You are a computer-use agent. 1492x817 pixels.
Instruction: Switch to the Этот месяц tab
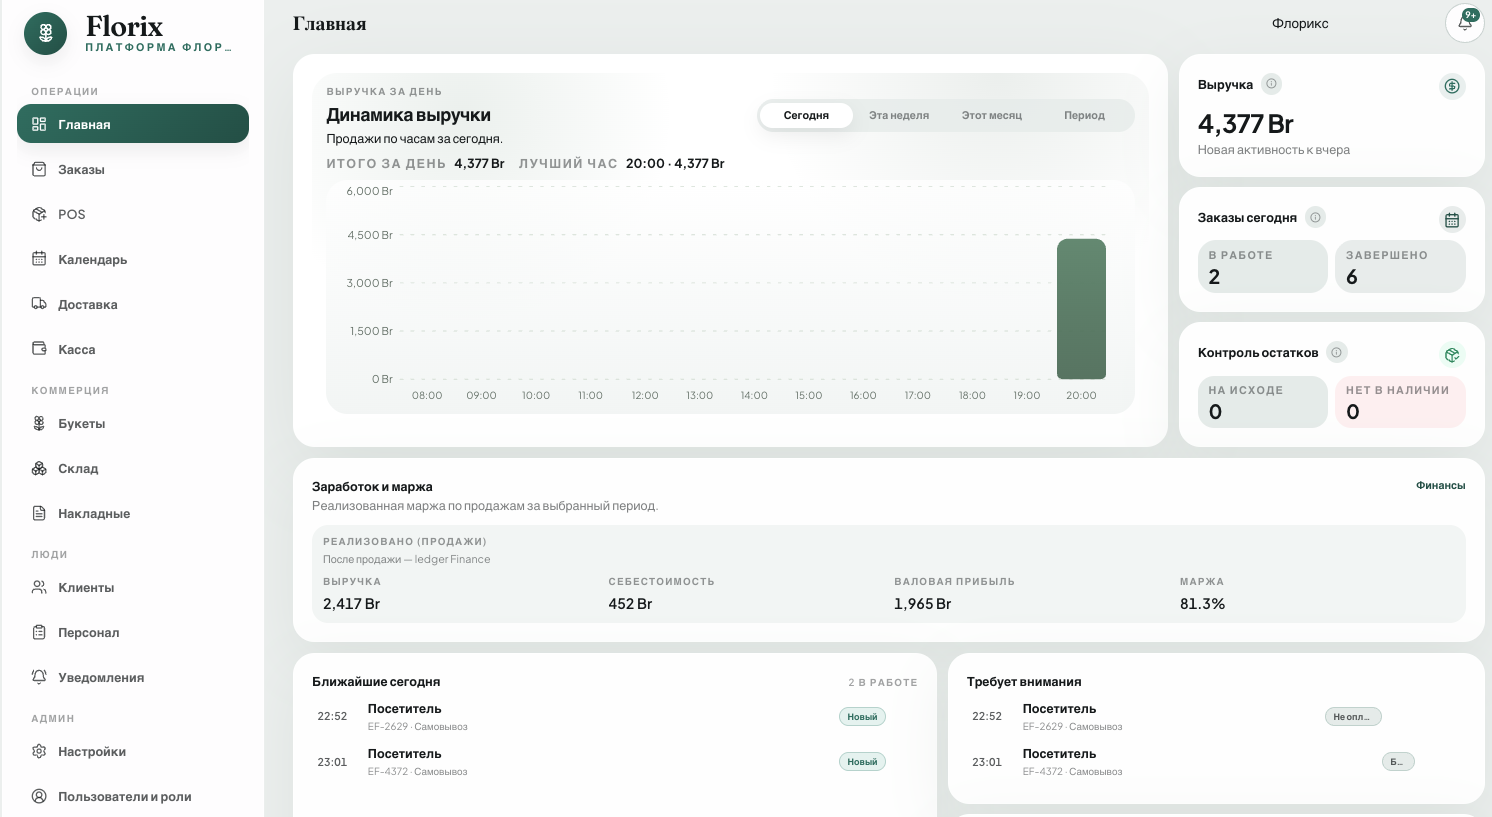pos(992,115)
